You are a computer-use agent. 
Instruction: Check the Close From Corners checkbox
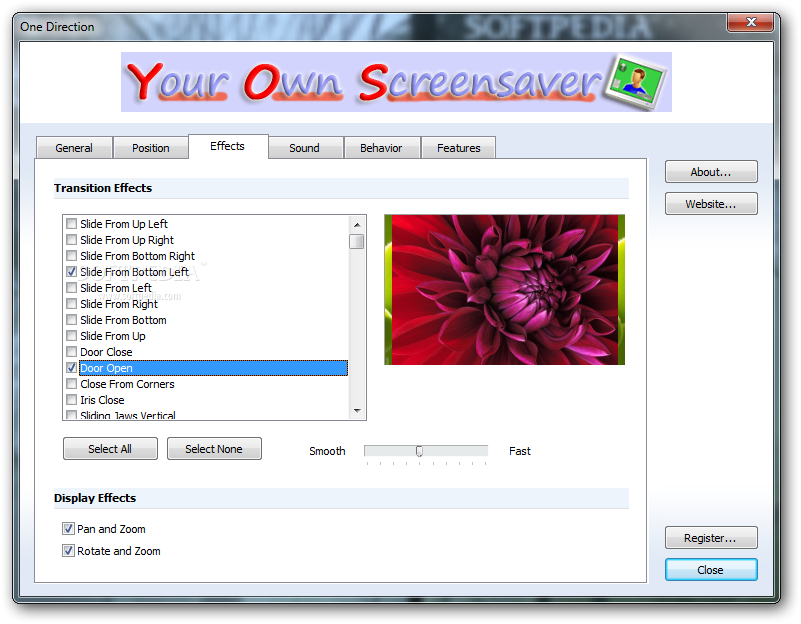pyautogui.click(x=72, y=383)
